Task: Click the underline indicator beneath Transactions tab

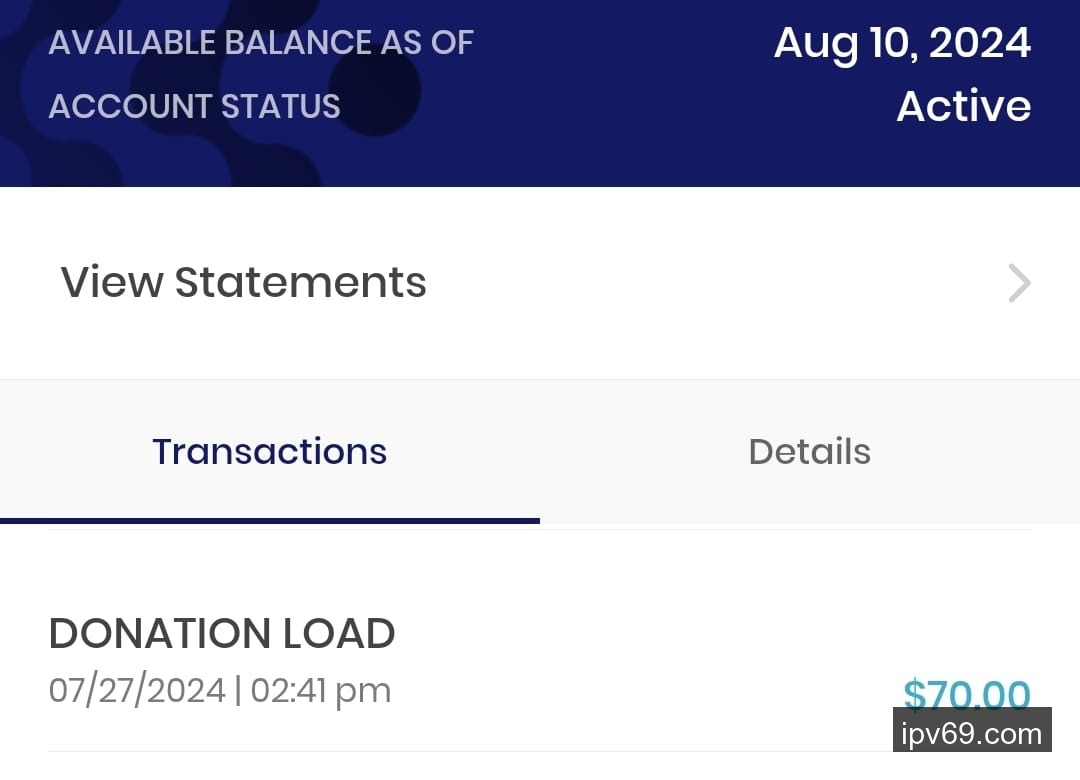Action: click(x=270, y=520)
